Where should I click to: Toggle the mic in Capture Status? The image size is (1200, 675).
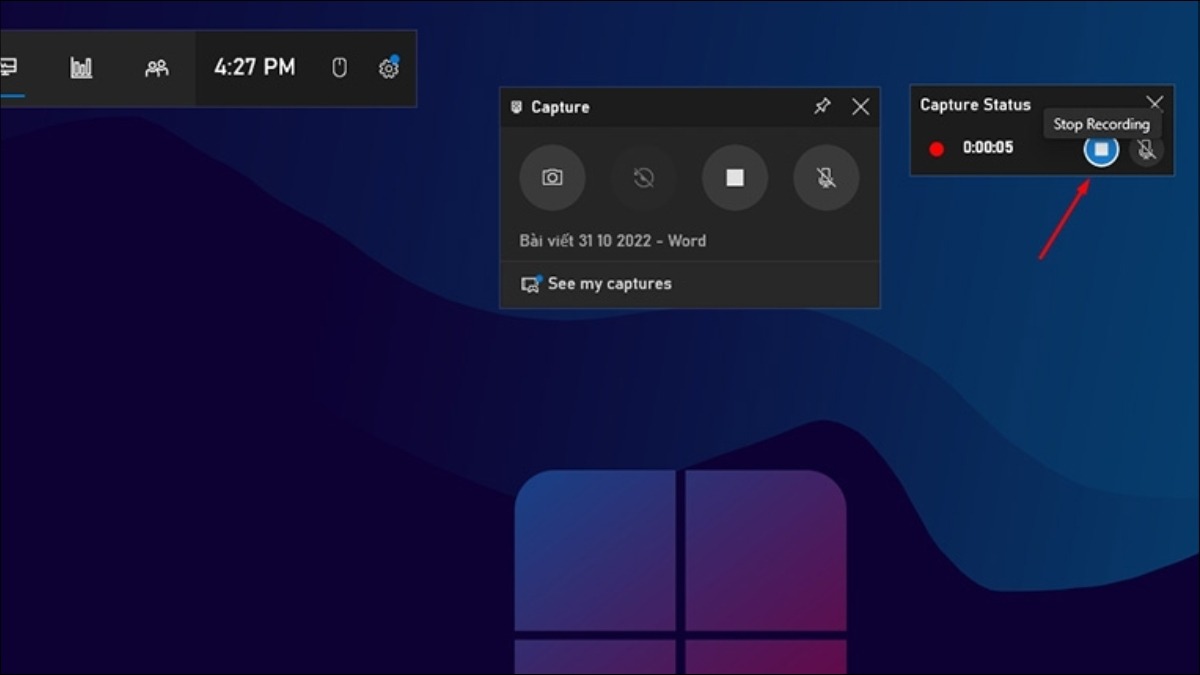pos(1147,149)
